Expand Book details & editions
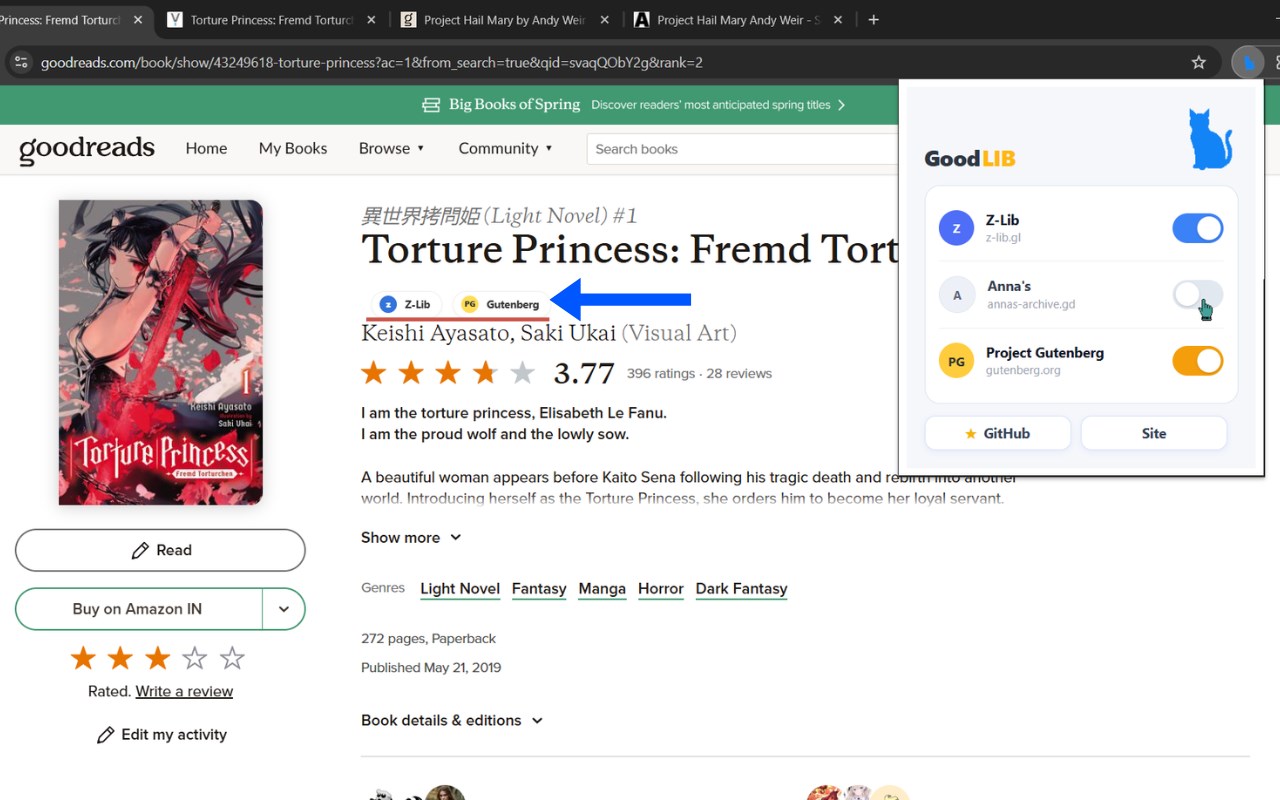 451,720
